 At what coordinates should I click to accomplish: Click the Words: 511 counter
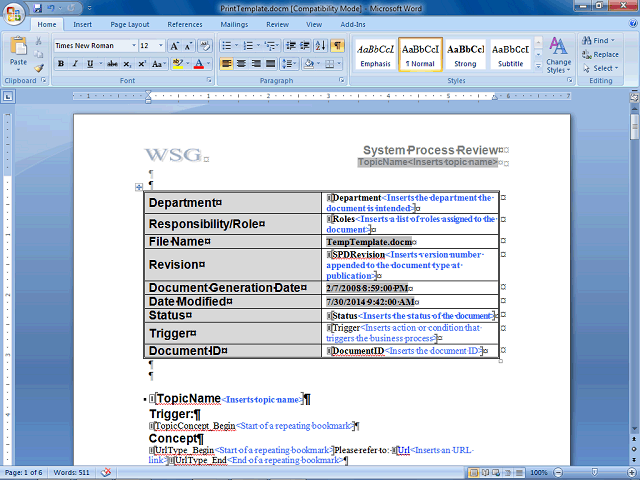(x=71, y=473)
